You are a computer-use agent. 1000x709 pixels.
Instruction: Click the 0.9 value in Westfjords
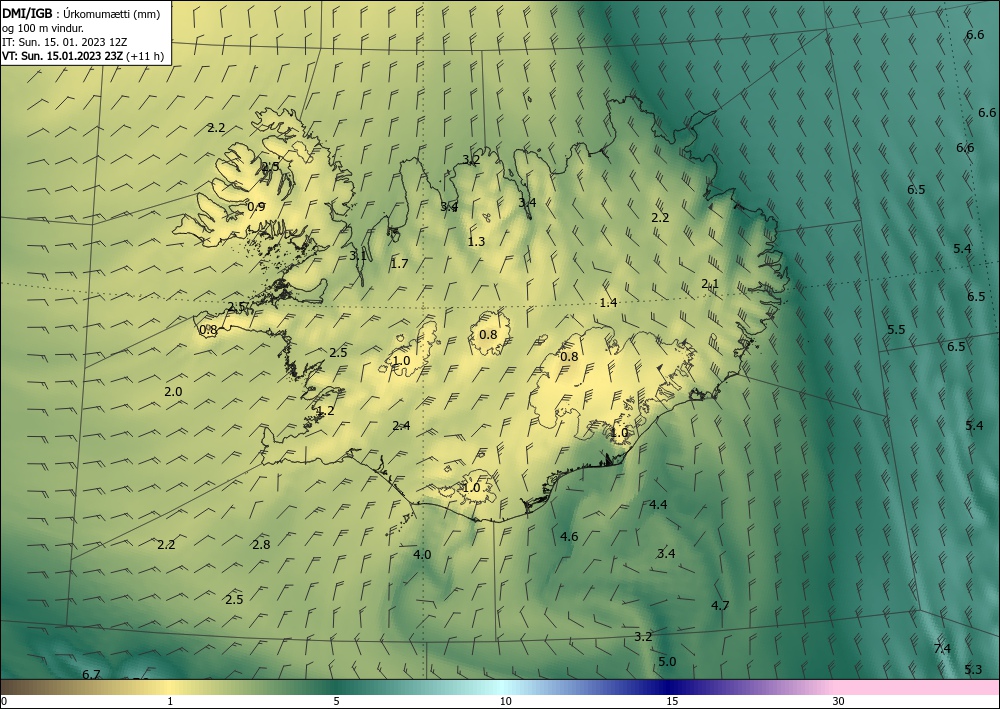[256, 207]
